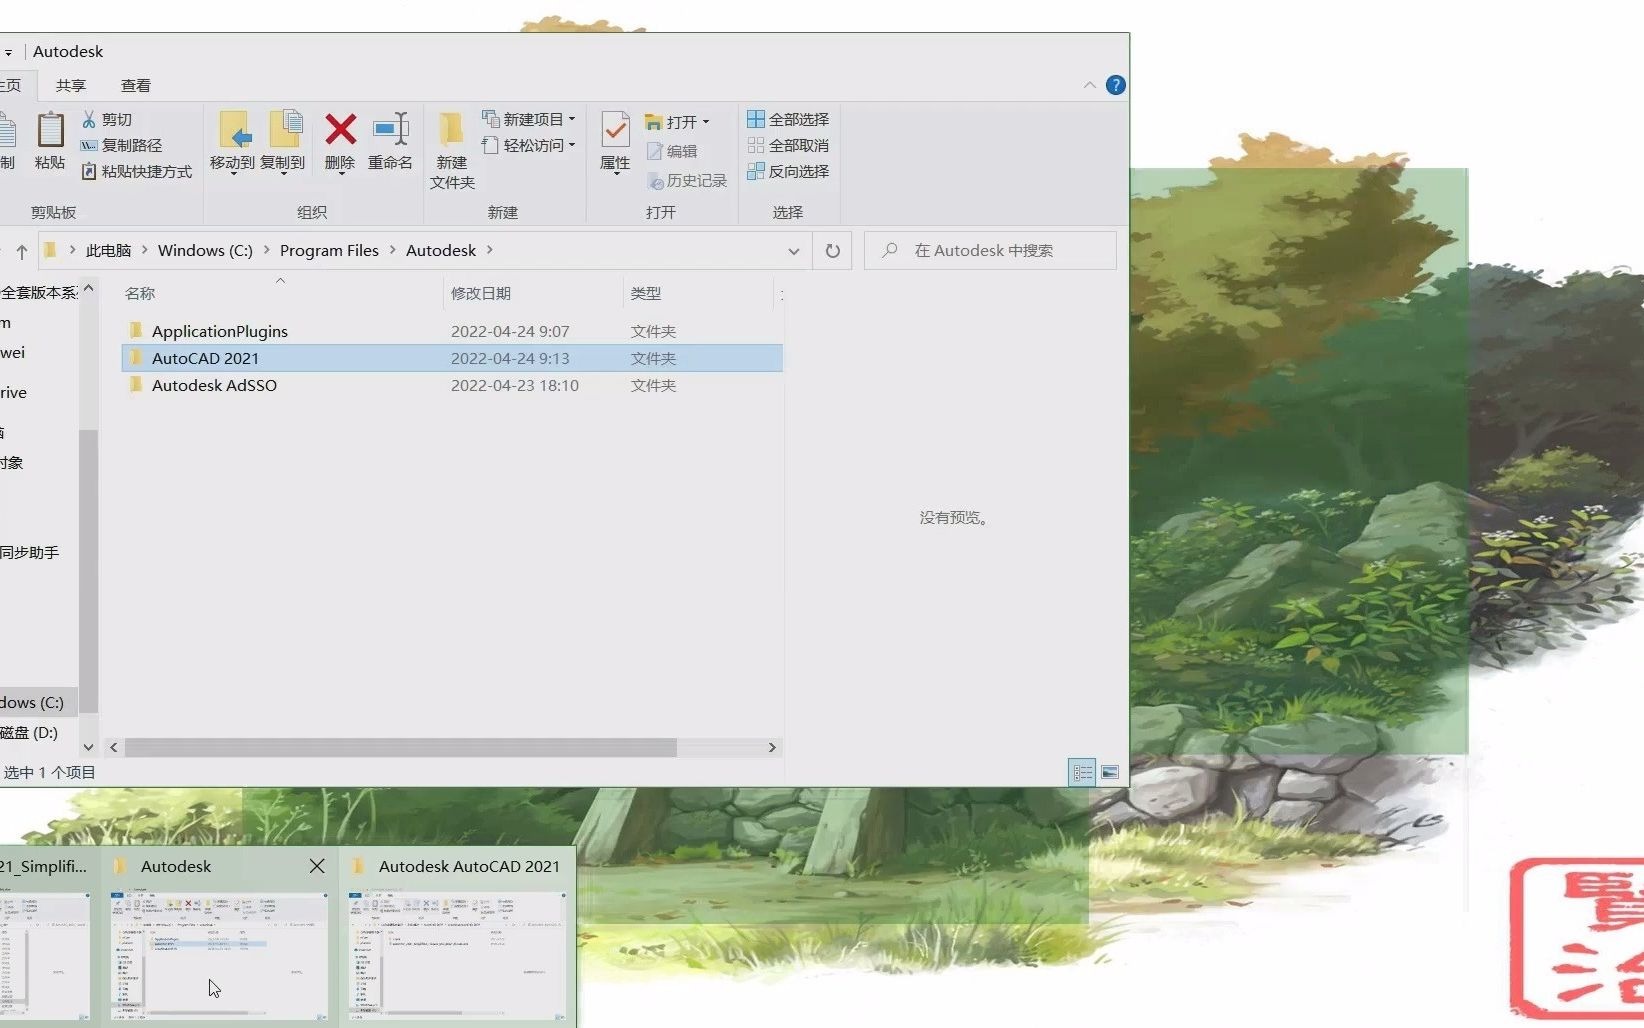This screenshot has width=1644, height=1028.
Task: Open the Move to (移动到) menu
Action: pyautogui.click(x=232, y=143)
